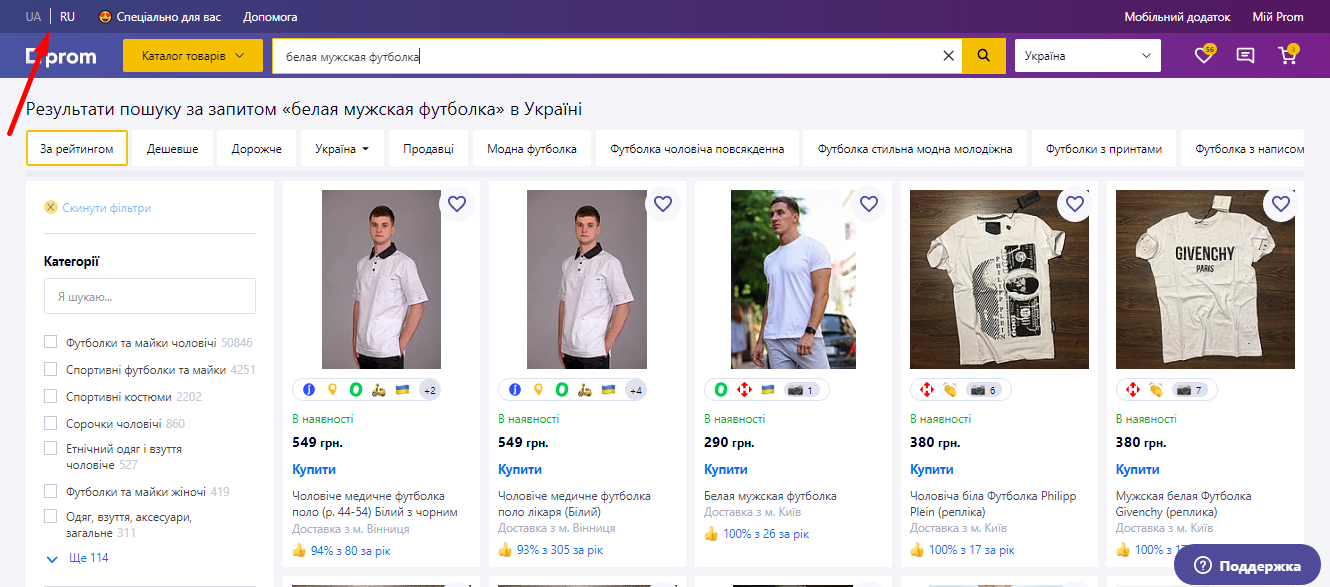The width and height of the screenshot is (1330, 587).
Task: Sort results 'За рейтингом'
Action: [77, 149]
